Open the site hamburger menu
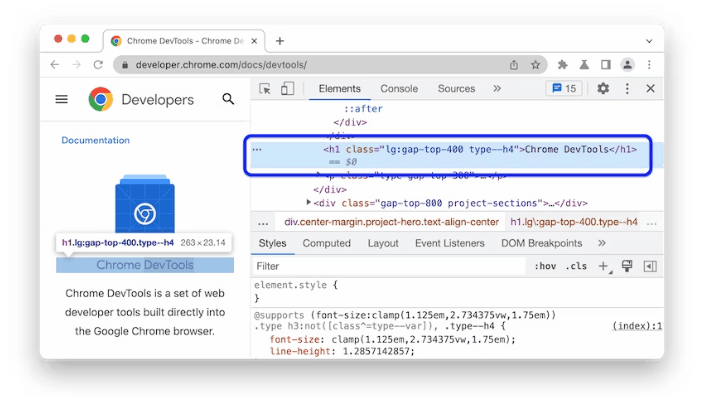Image resolution: width=705 pixels, height=397 pixels. (62, 99)
